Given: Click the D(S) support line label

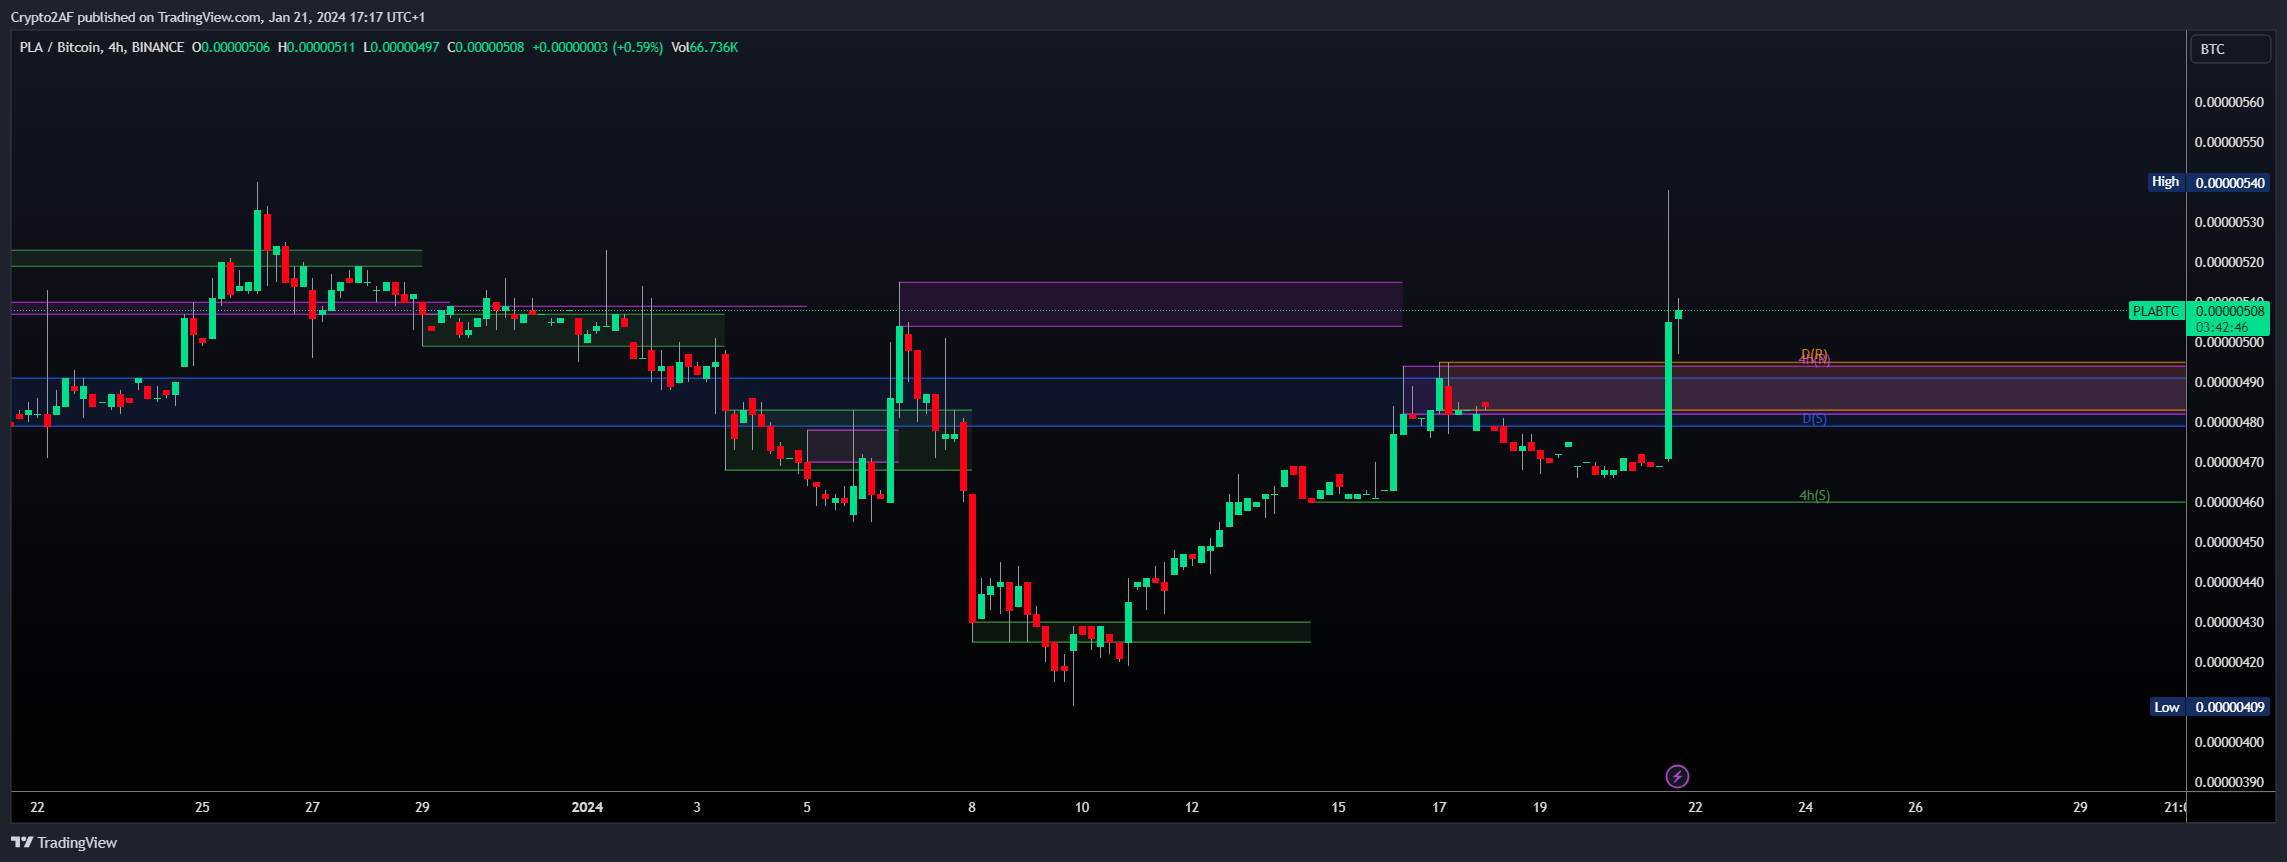Looking at the screenshot, I should click(1814, 419).
